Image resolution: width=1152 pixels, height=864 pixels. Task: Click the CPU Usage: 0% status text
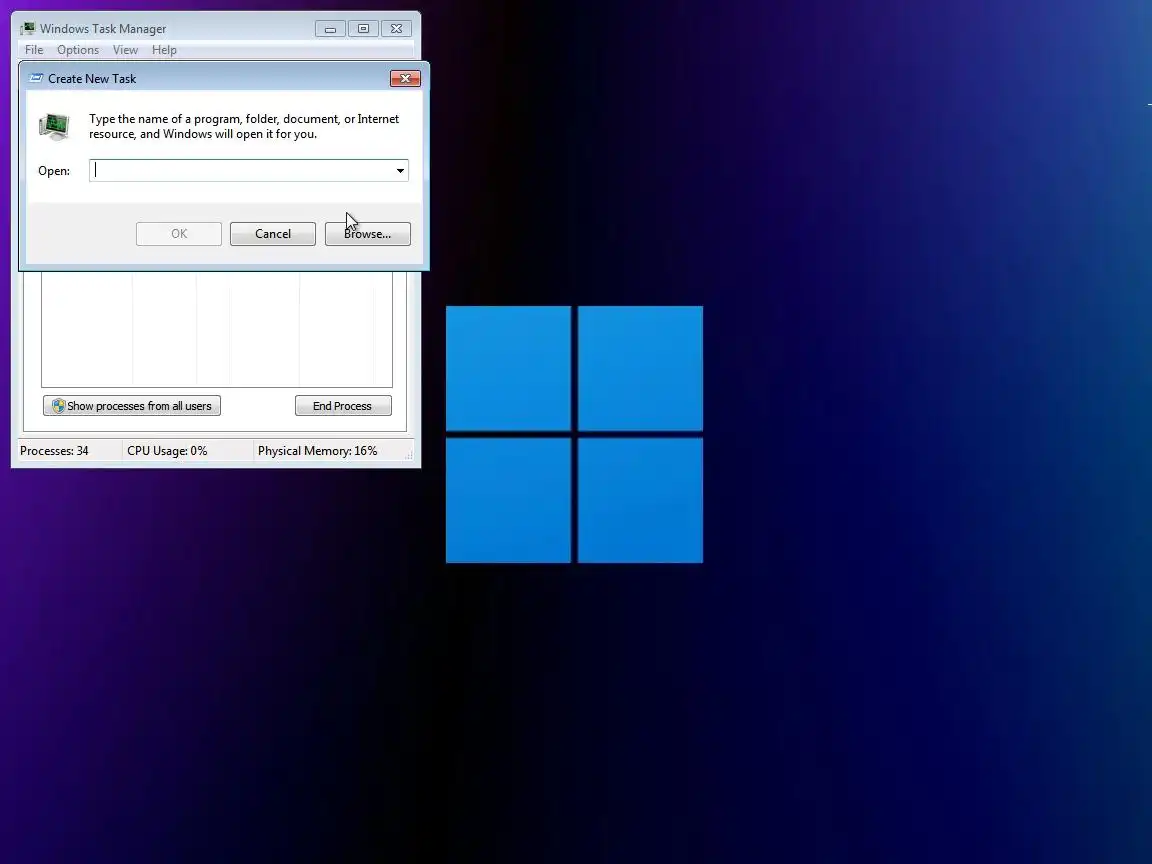tap(167, 451)
